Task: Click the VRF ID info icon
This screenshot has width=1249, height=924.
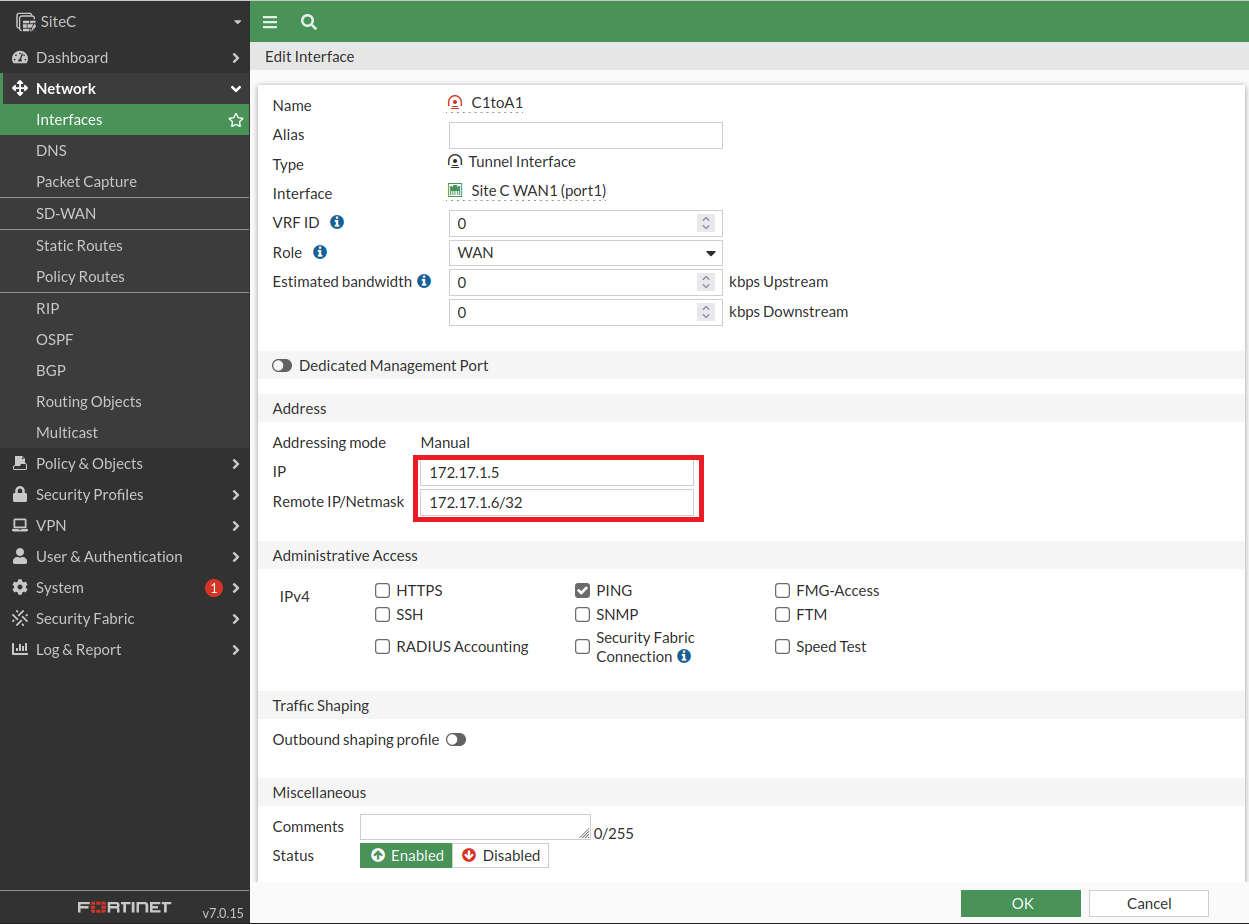Action: click(x=337, y=223)
